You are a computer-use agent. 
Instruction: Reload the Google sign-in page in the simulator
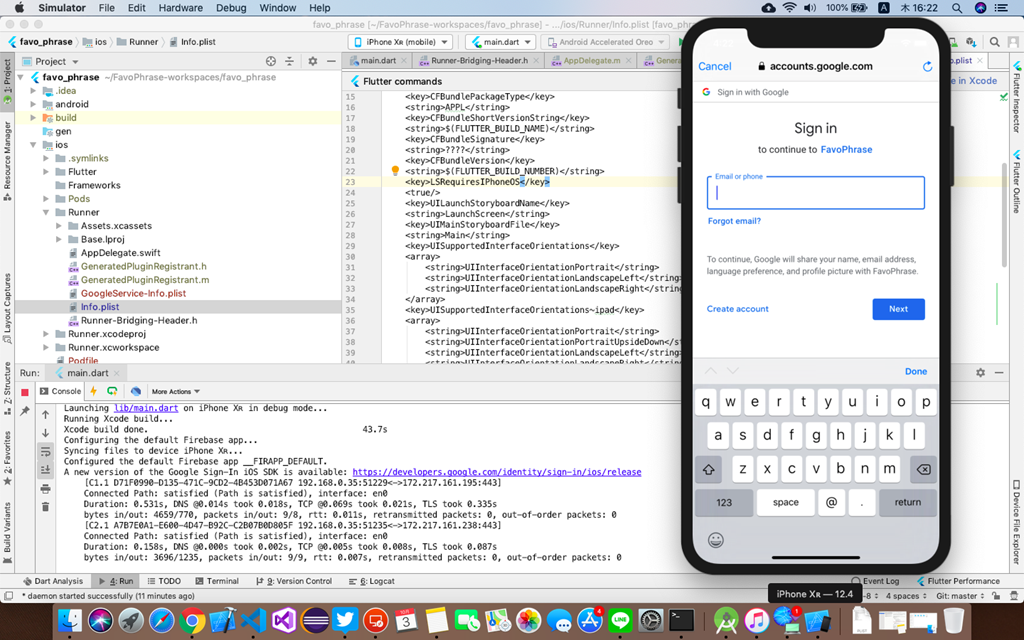pos(927,67)
